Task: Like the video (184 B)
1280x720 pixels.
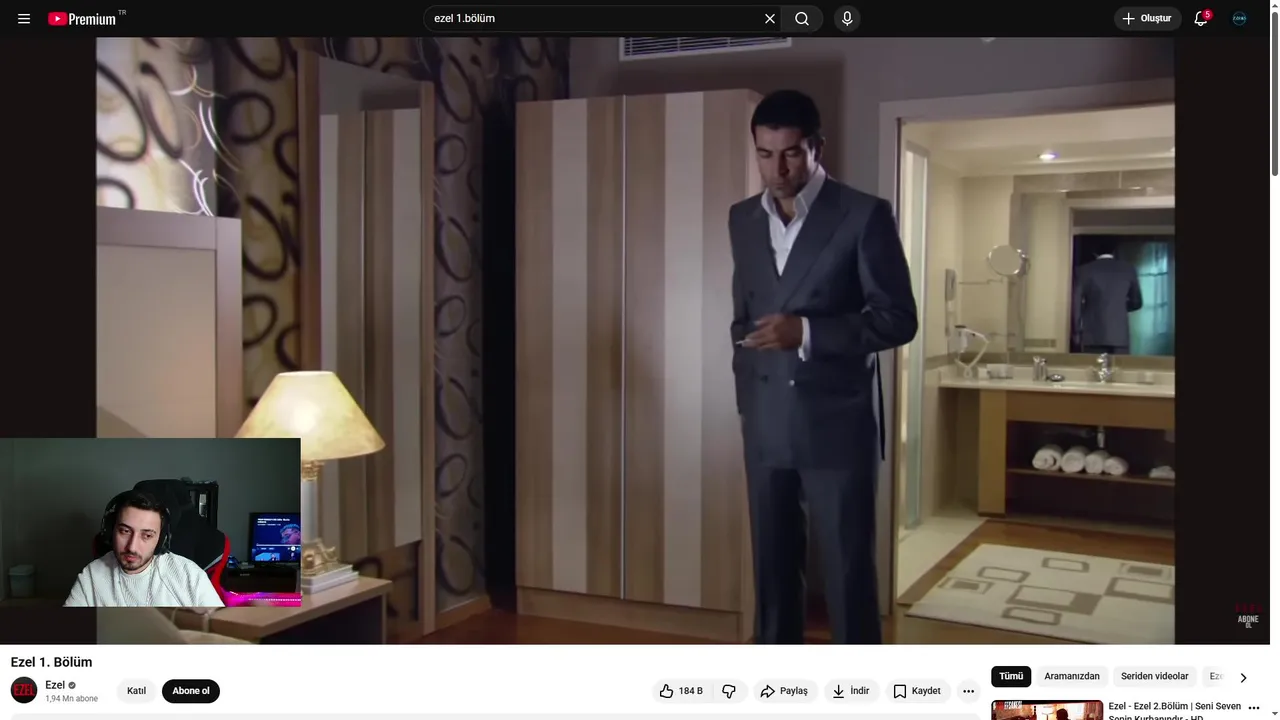Action: click(x=681, y=691)
